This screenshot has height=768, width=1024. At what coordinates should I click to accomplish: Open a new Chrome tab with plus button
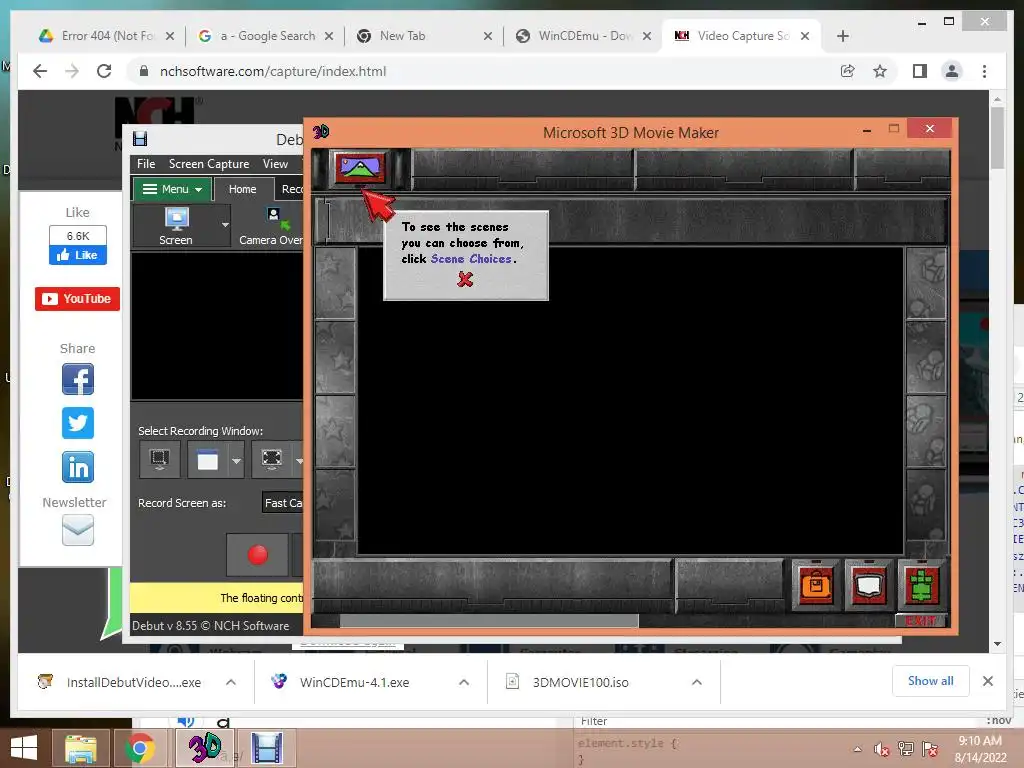tap(842, 36)
